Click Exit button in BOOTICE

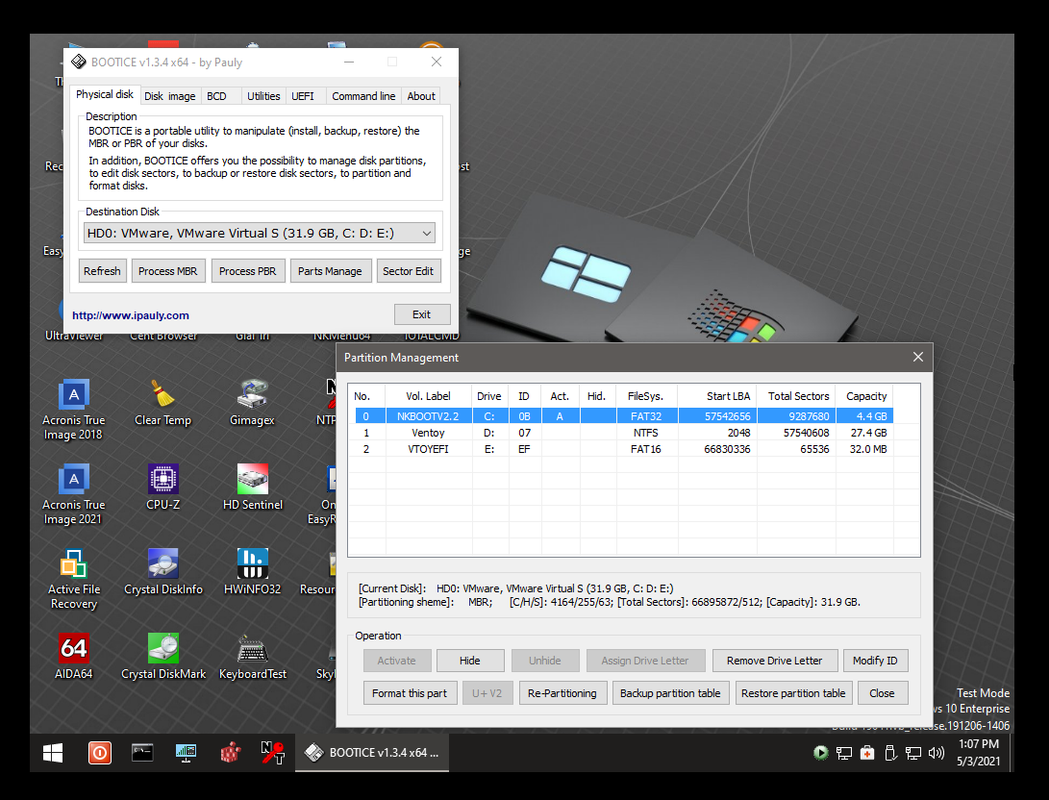coord(421,314)
